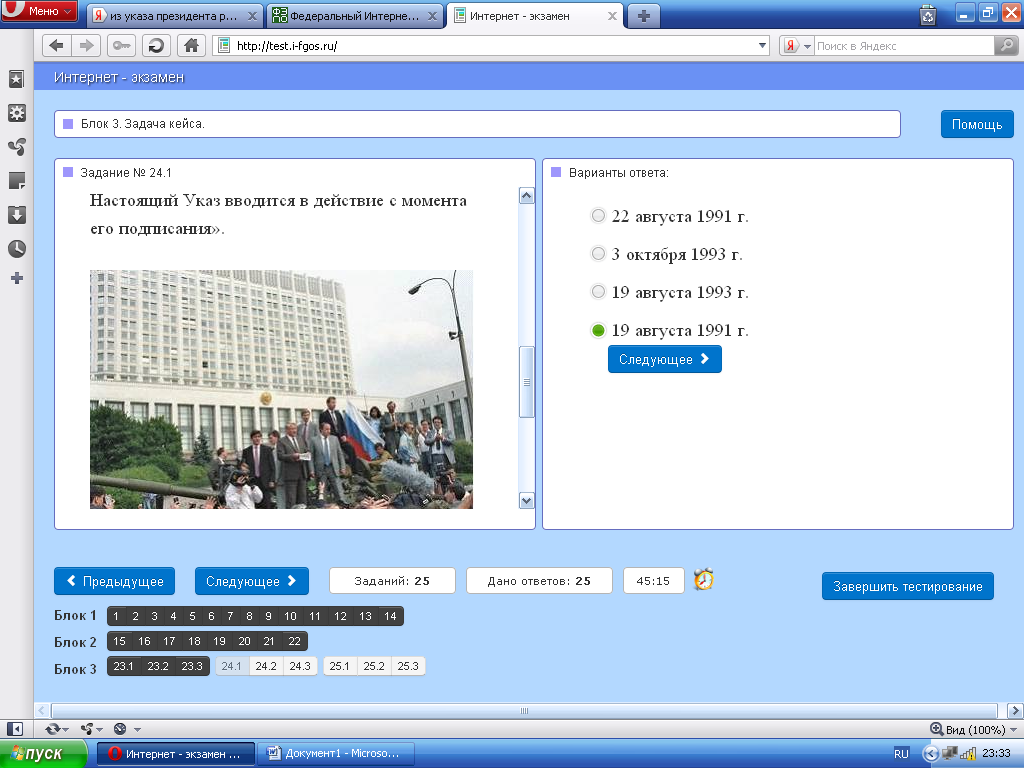Add a panel with the plus icon
This screenshot has height=768, width=1024.
(x=17, y=278)
